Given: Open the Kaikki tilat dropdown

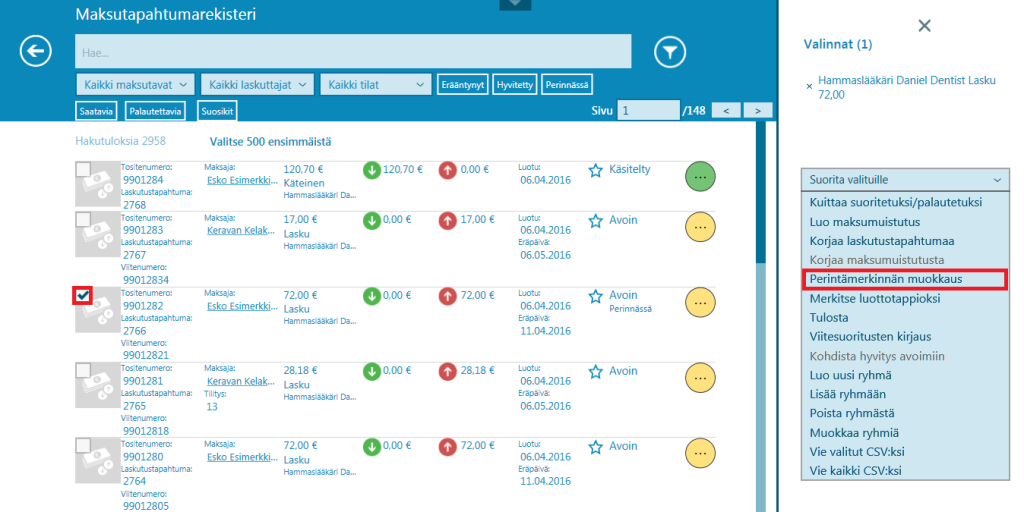Looking at the screenshot, I should click(x=375, y=85).
